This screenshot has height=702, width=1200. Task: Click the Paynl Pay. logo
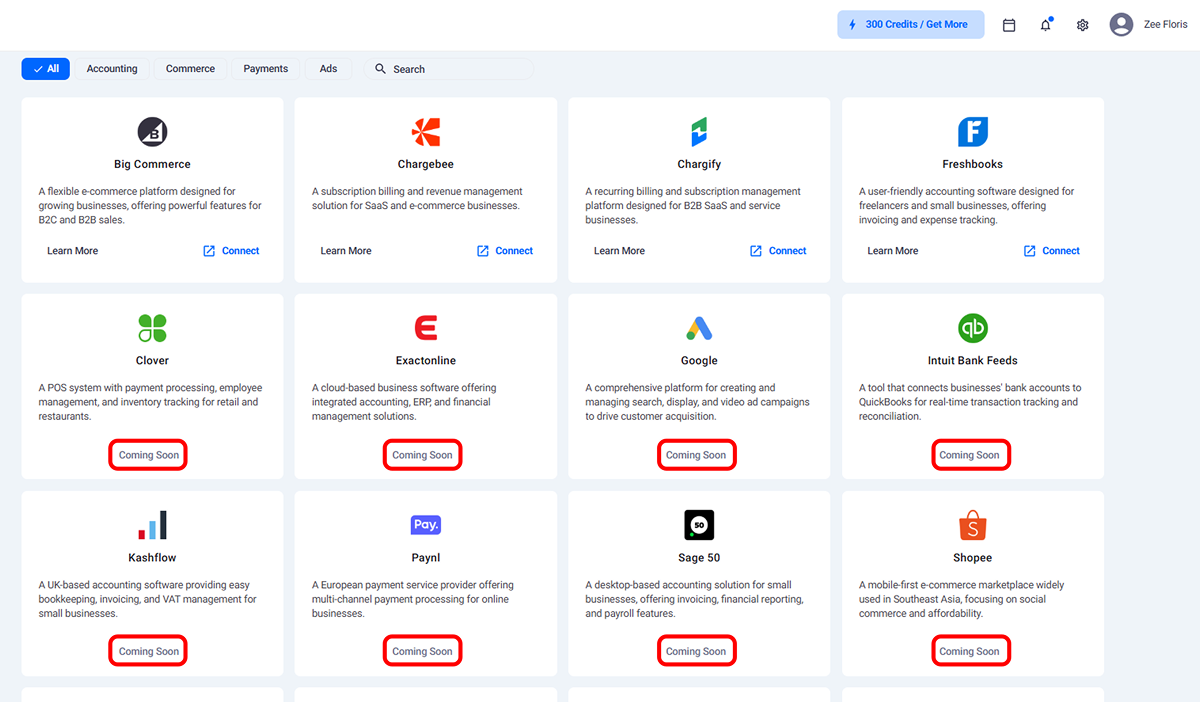click(426, 525)
